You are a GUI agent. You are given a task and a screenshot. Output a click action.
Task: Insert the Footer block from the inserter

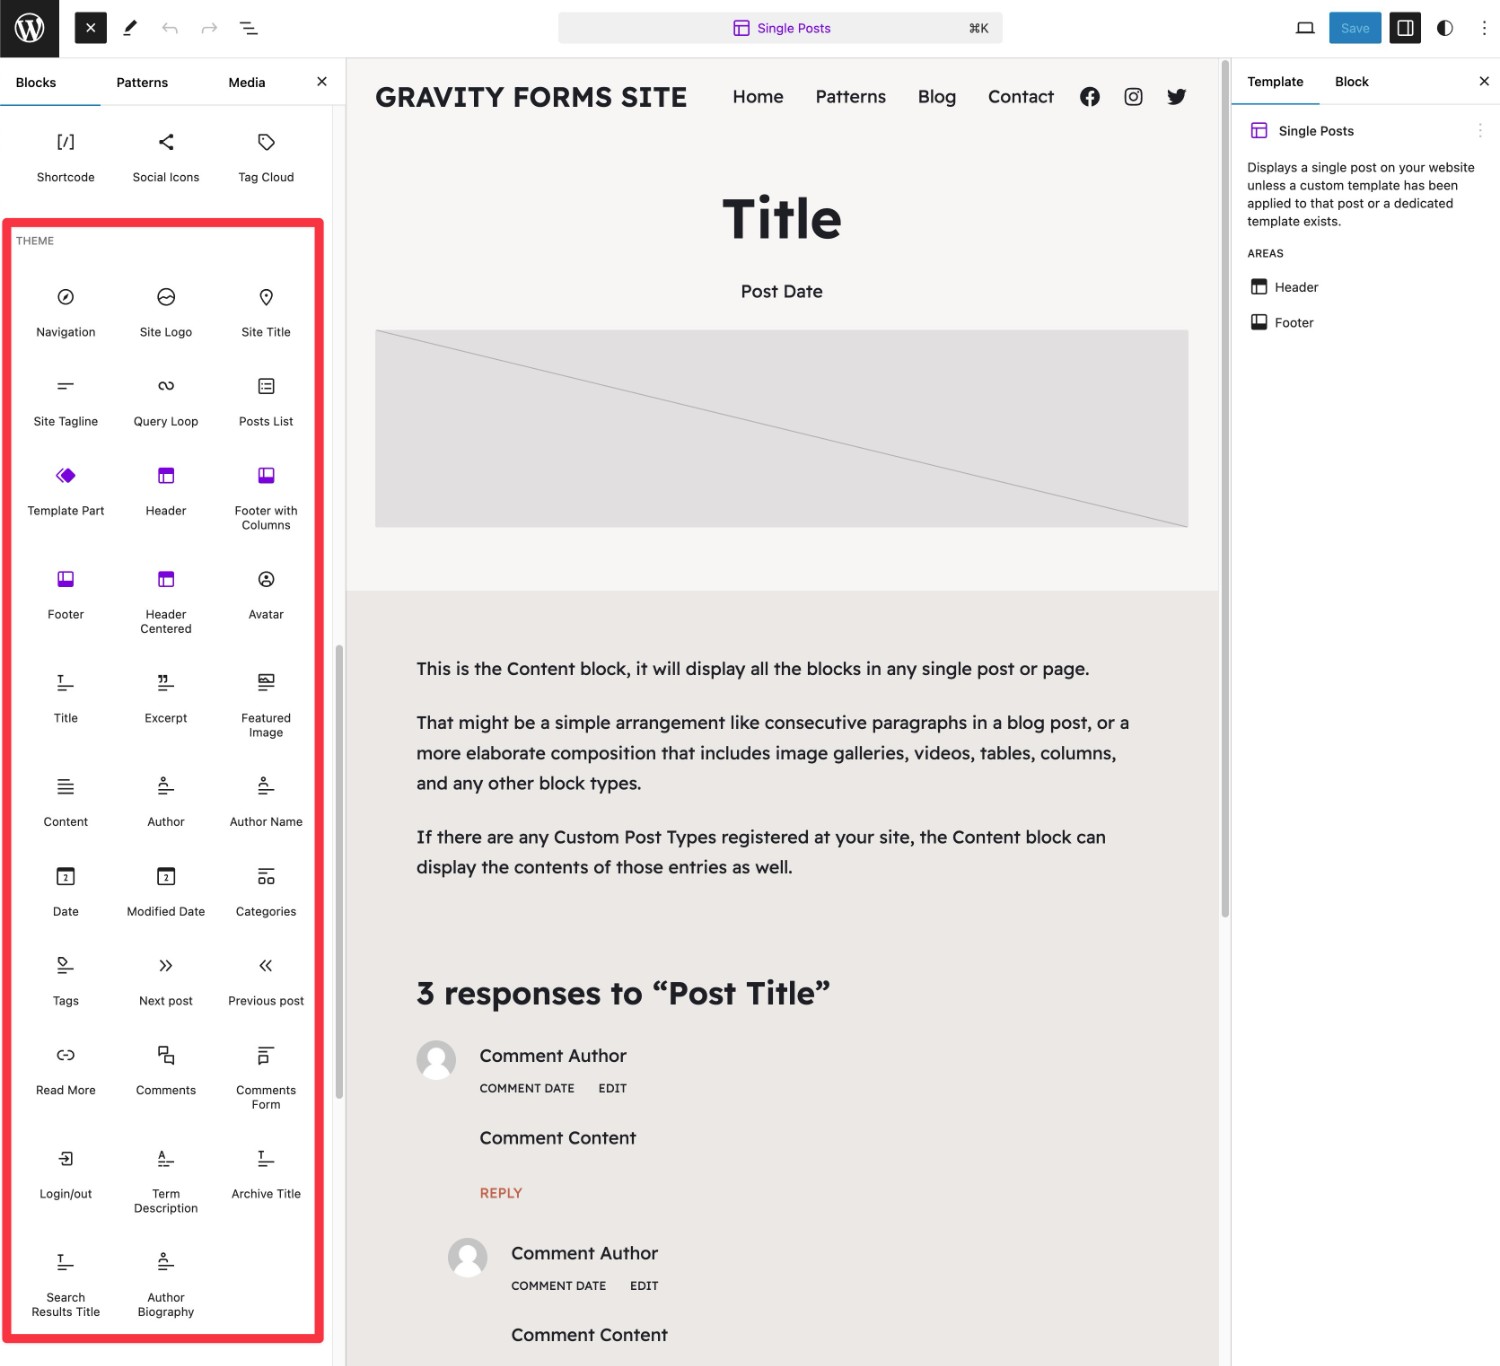tap(66, 595)
